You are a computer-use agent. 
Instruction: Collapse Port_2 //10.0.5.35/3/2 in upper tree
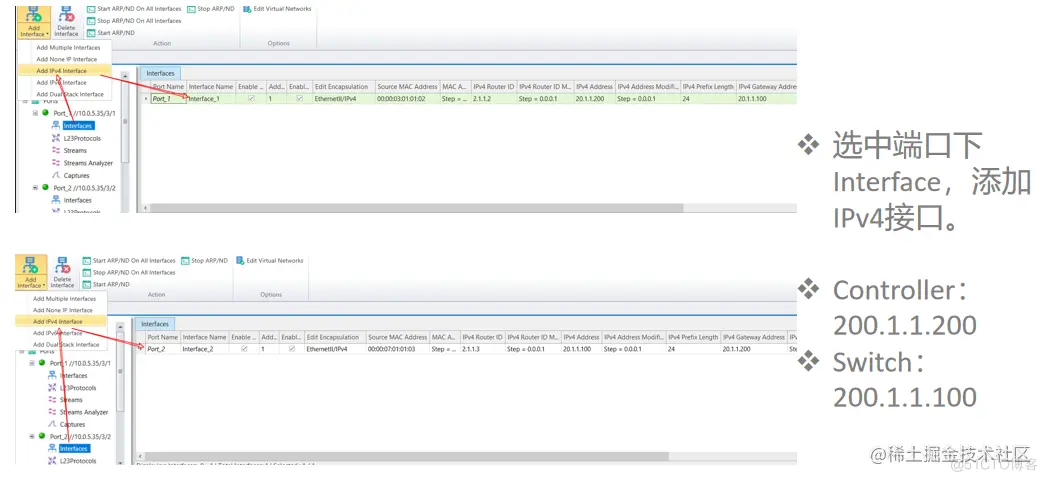point(35,188)
